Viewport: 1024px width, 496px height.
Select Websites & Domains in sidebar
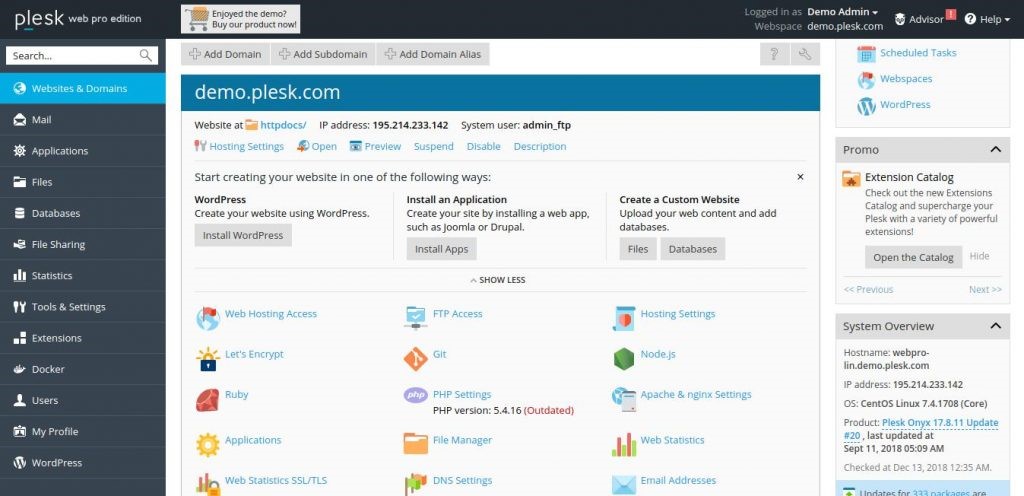pyautogui.click(x=82, y=88)
